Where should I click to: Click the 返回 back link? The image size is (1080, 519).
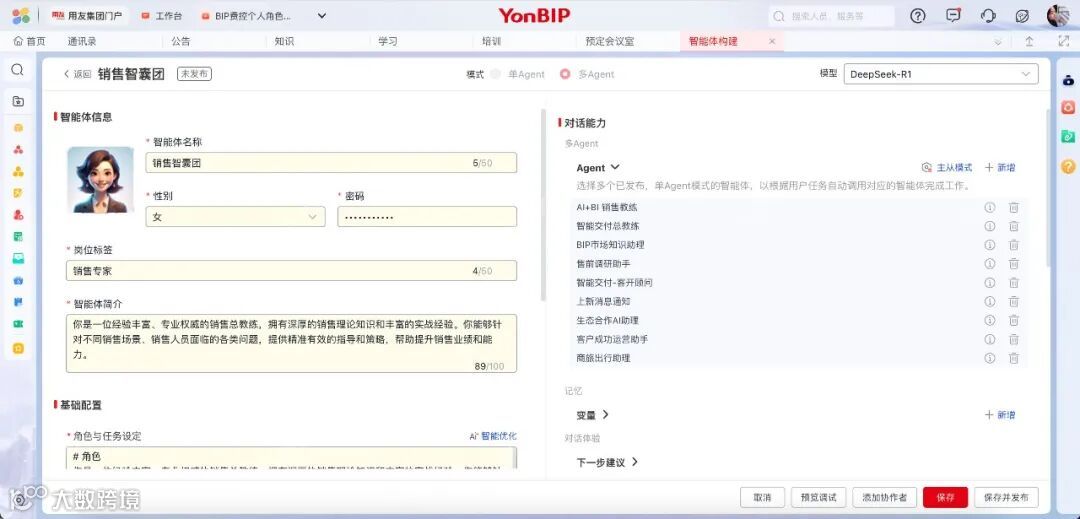[x=77, y=74]
